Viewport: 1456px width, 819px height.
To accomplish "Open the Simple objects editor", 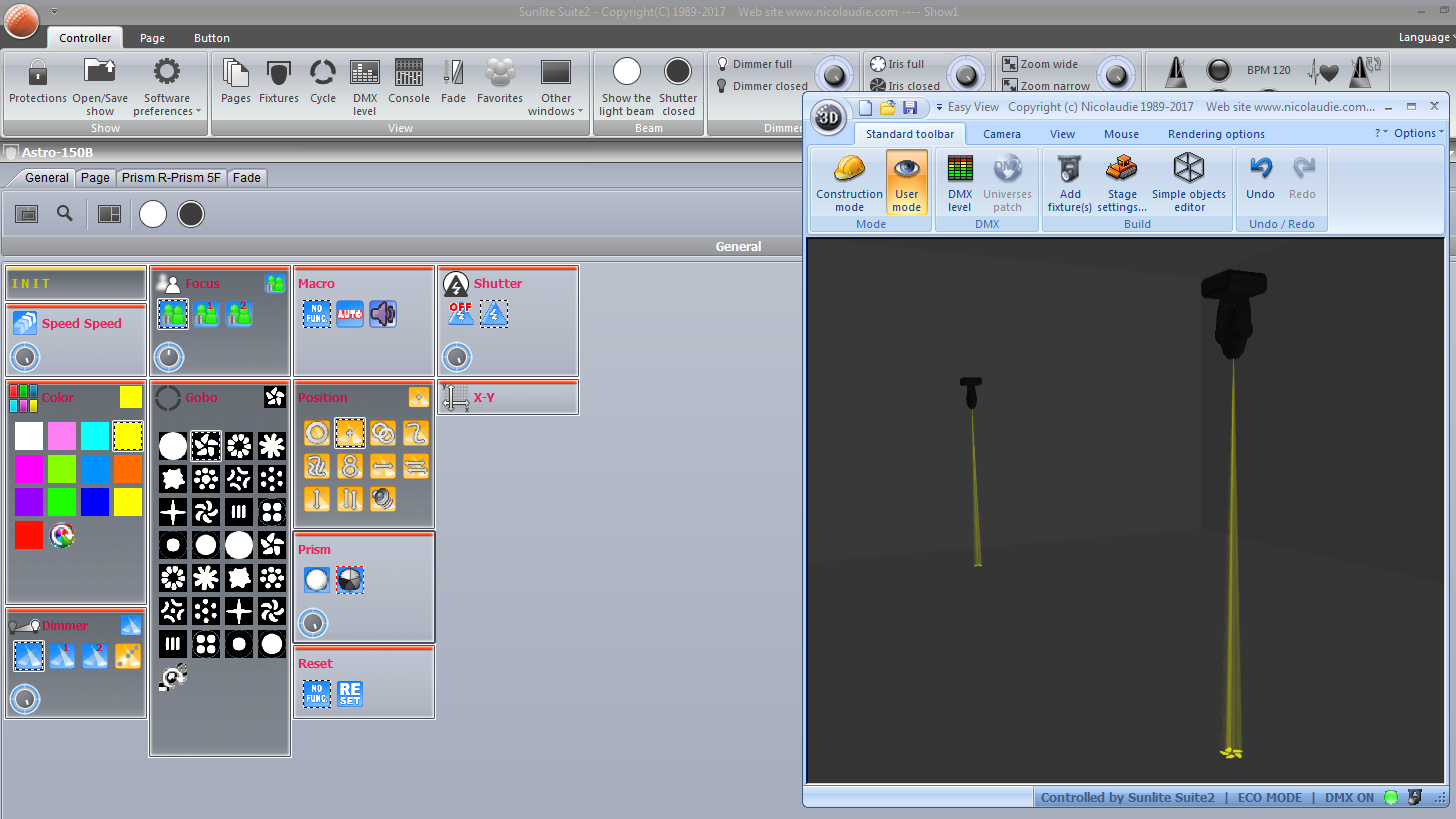I will (1189, 183).
